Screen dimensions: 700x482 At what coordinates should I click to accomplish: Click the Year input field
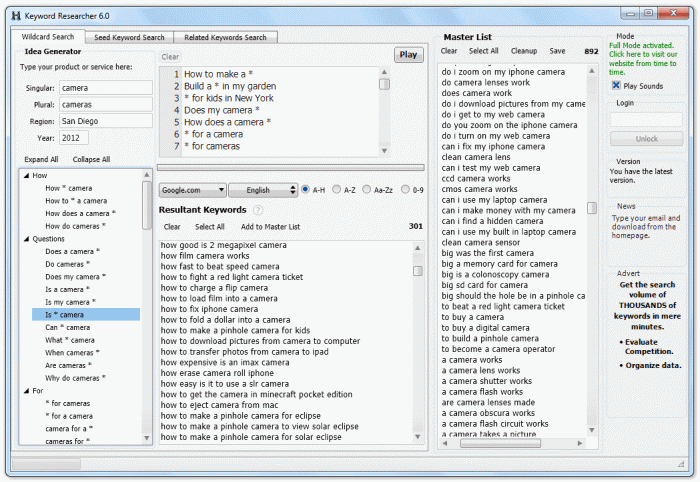click(x=74, y=138)
